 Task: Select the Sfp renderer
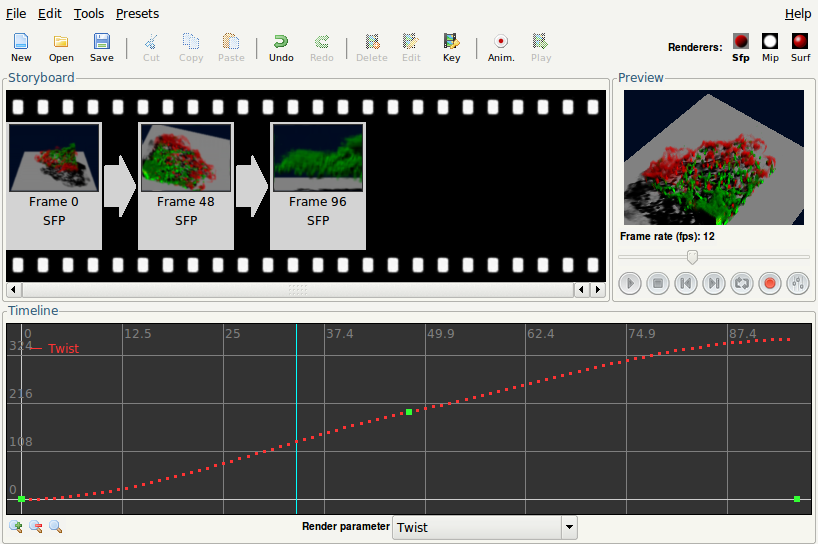pyautogui.click(x=741, y=46)
